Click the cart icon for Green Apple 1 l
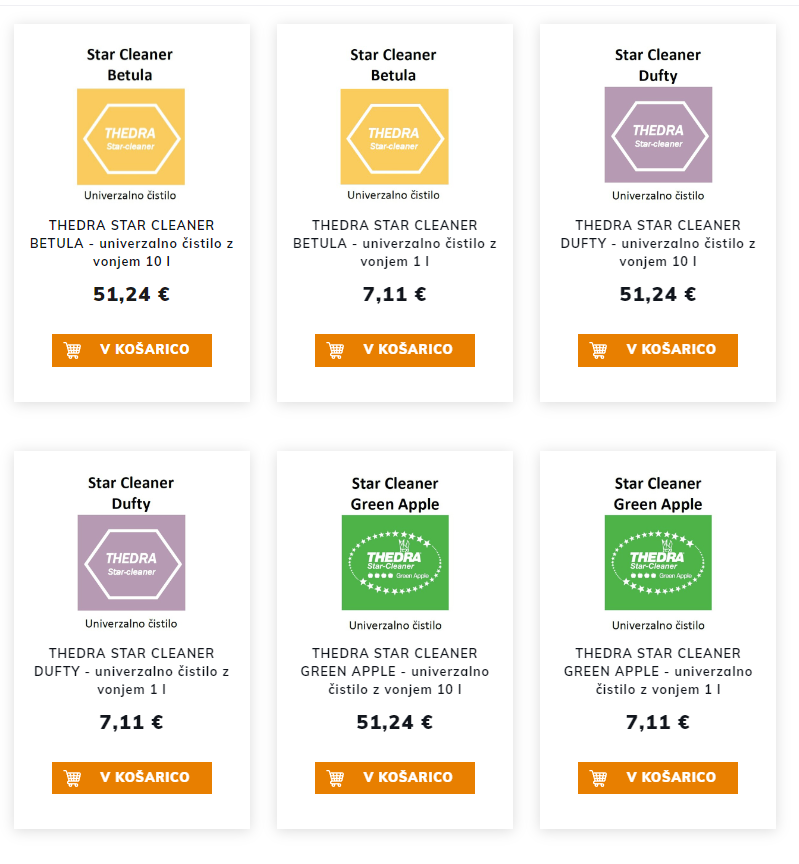This screenshot has width=799, height=864. [599, 778]
